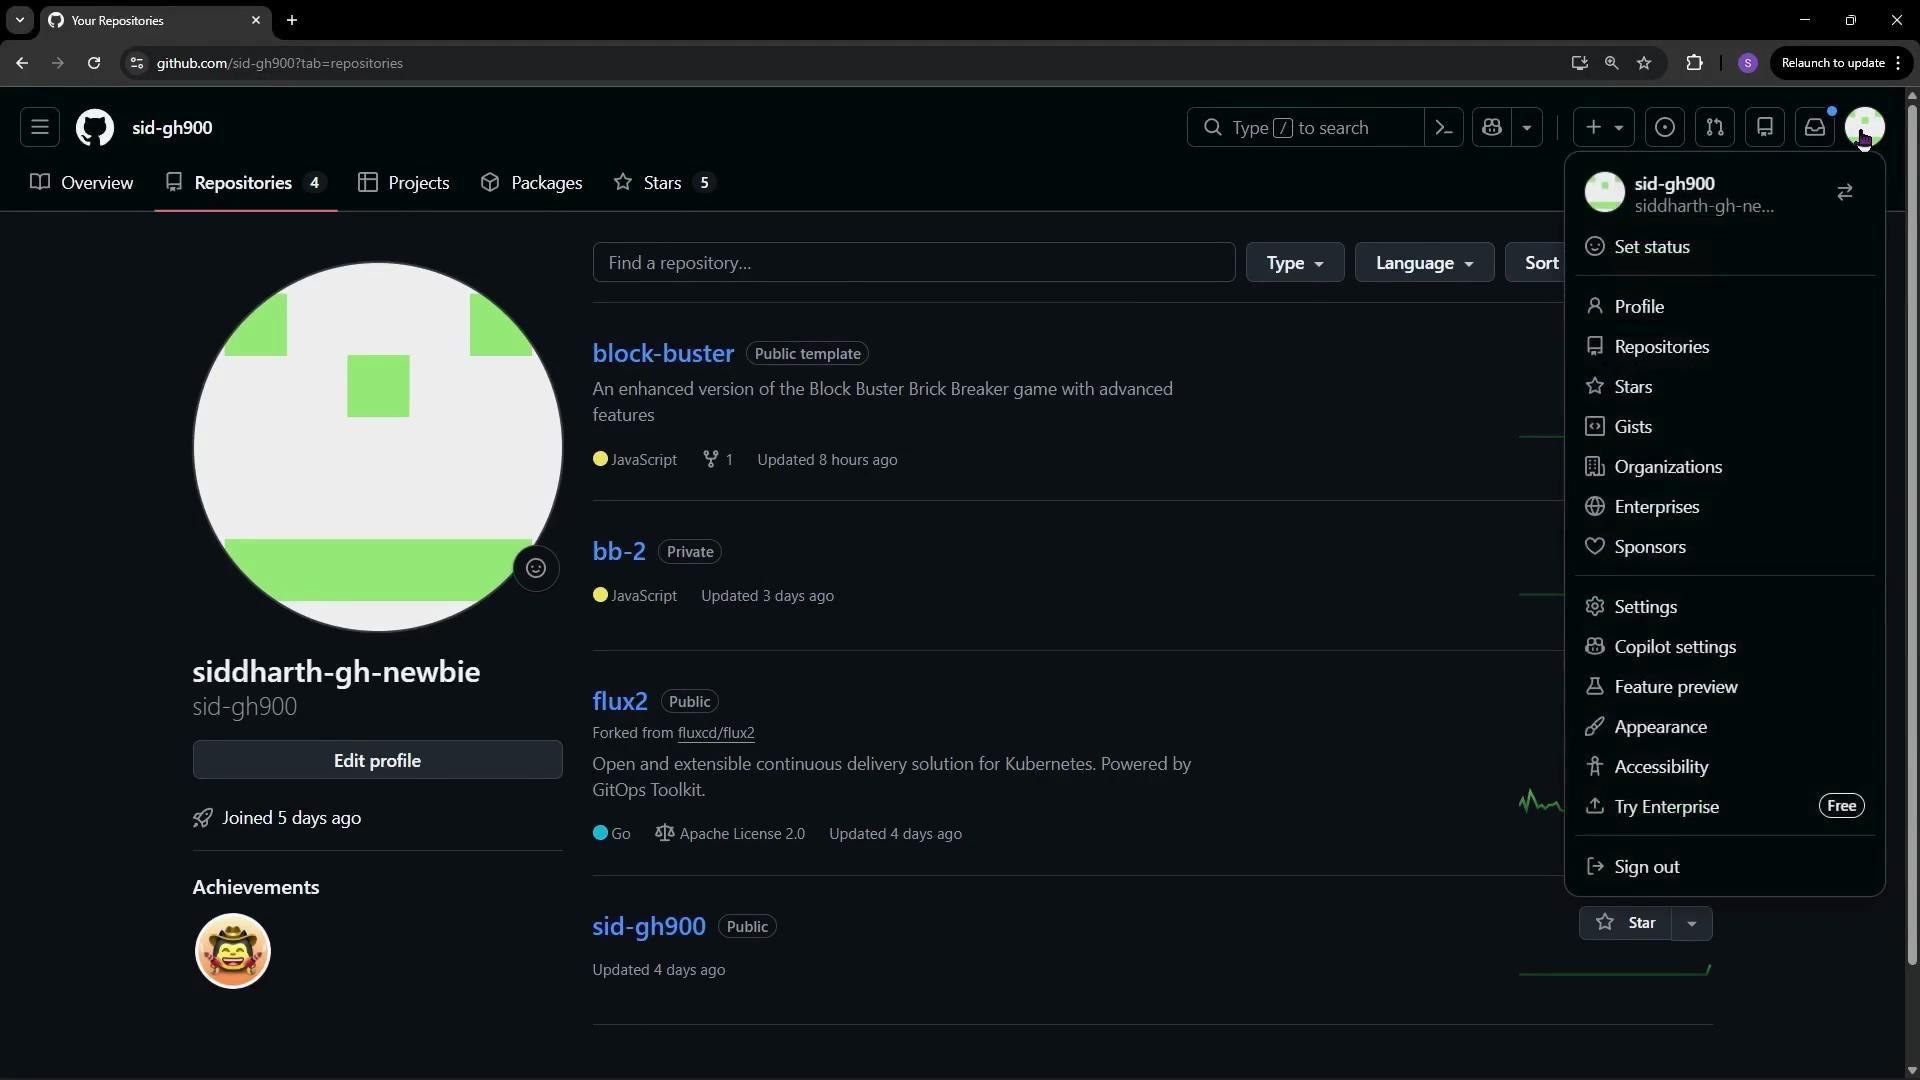This screenshot has height=1080, width=1920.
Task: View block-buster forks count icon
Action: (710, 459)
